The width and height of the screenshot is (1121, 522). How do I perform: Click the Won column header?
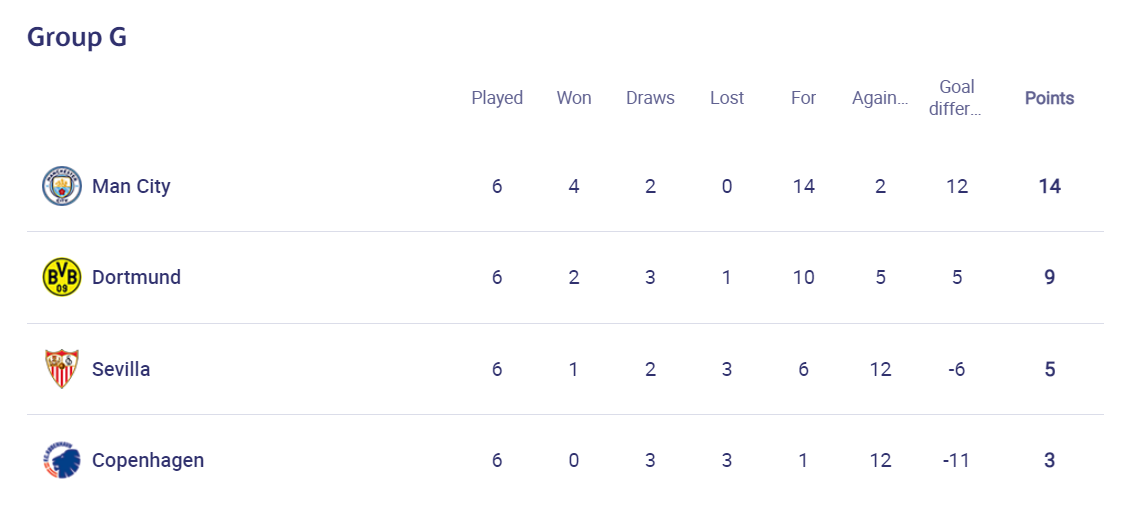574,98
